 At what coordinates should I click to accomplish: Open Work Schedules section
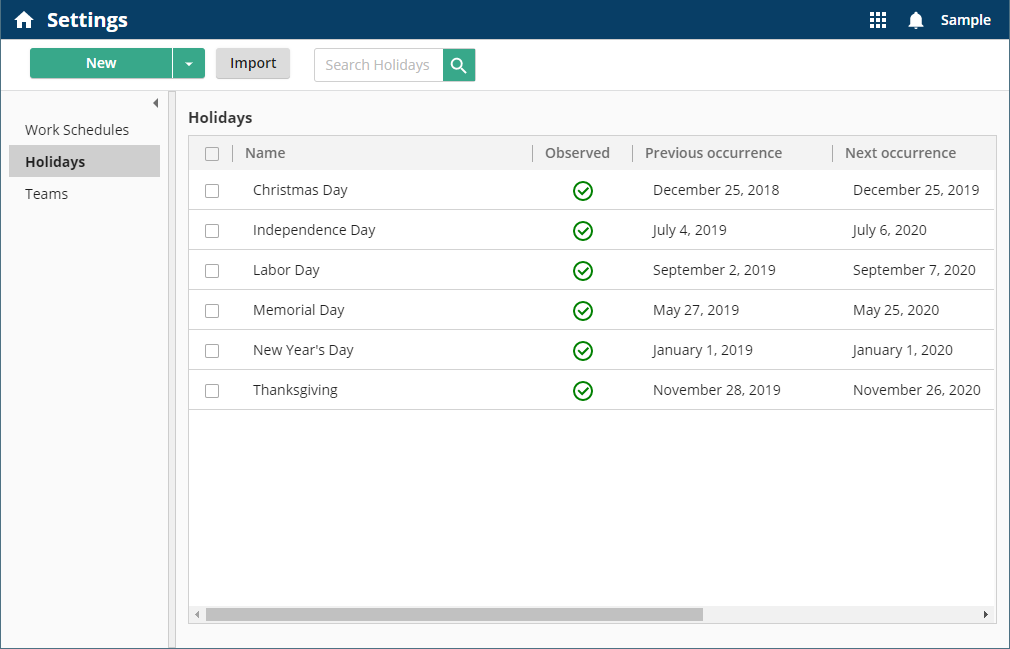click(77, 130)
